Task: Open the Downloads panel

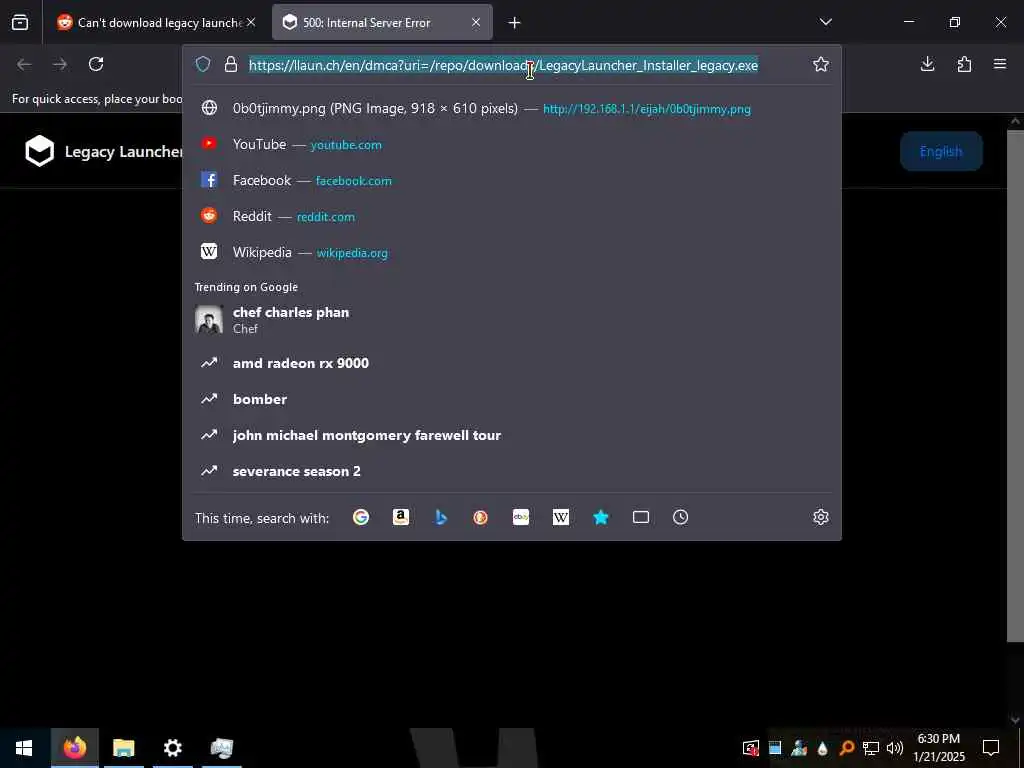Action: 927,64
